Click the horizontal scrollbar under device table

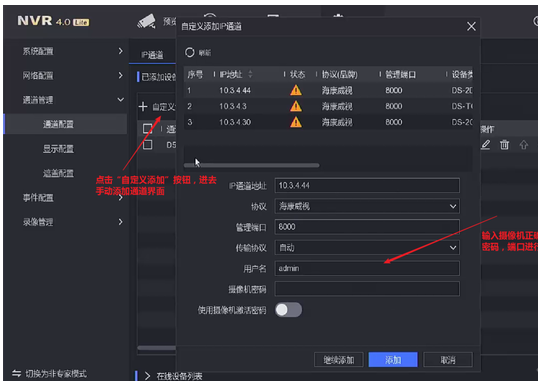pyautogui.click(x=252, y=165)
